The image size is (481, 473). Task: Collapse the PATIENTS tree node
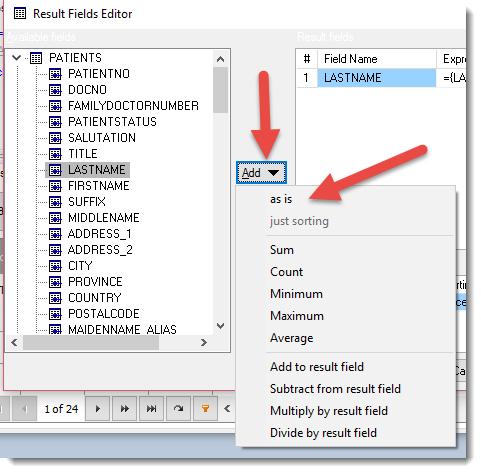16,58
